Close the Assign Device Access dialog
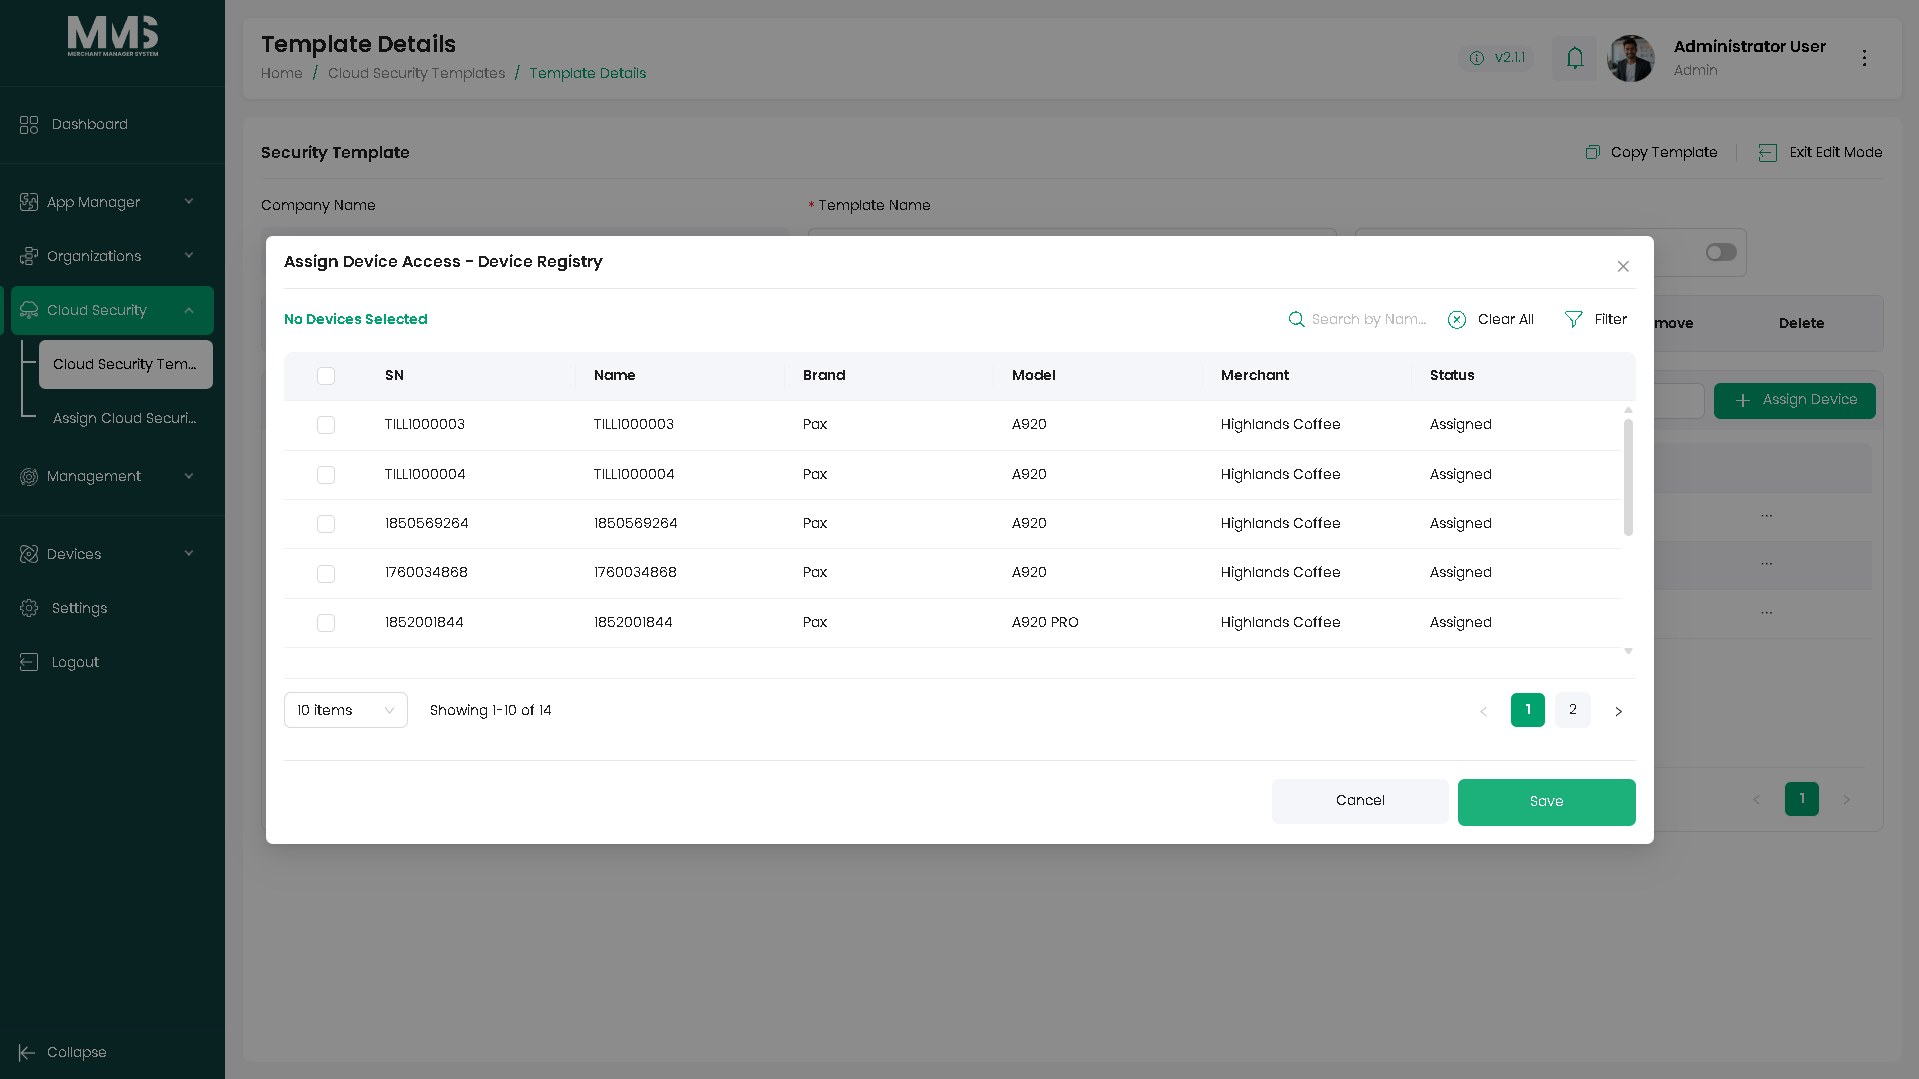Screen dimensions: 1919x1079 [1623, 266]
